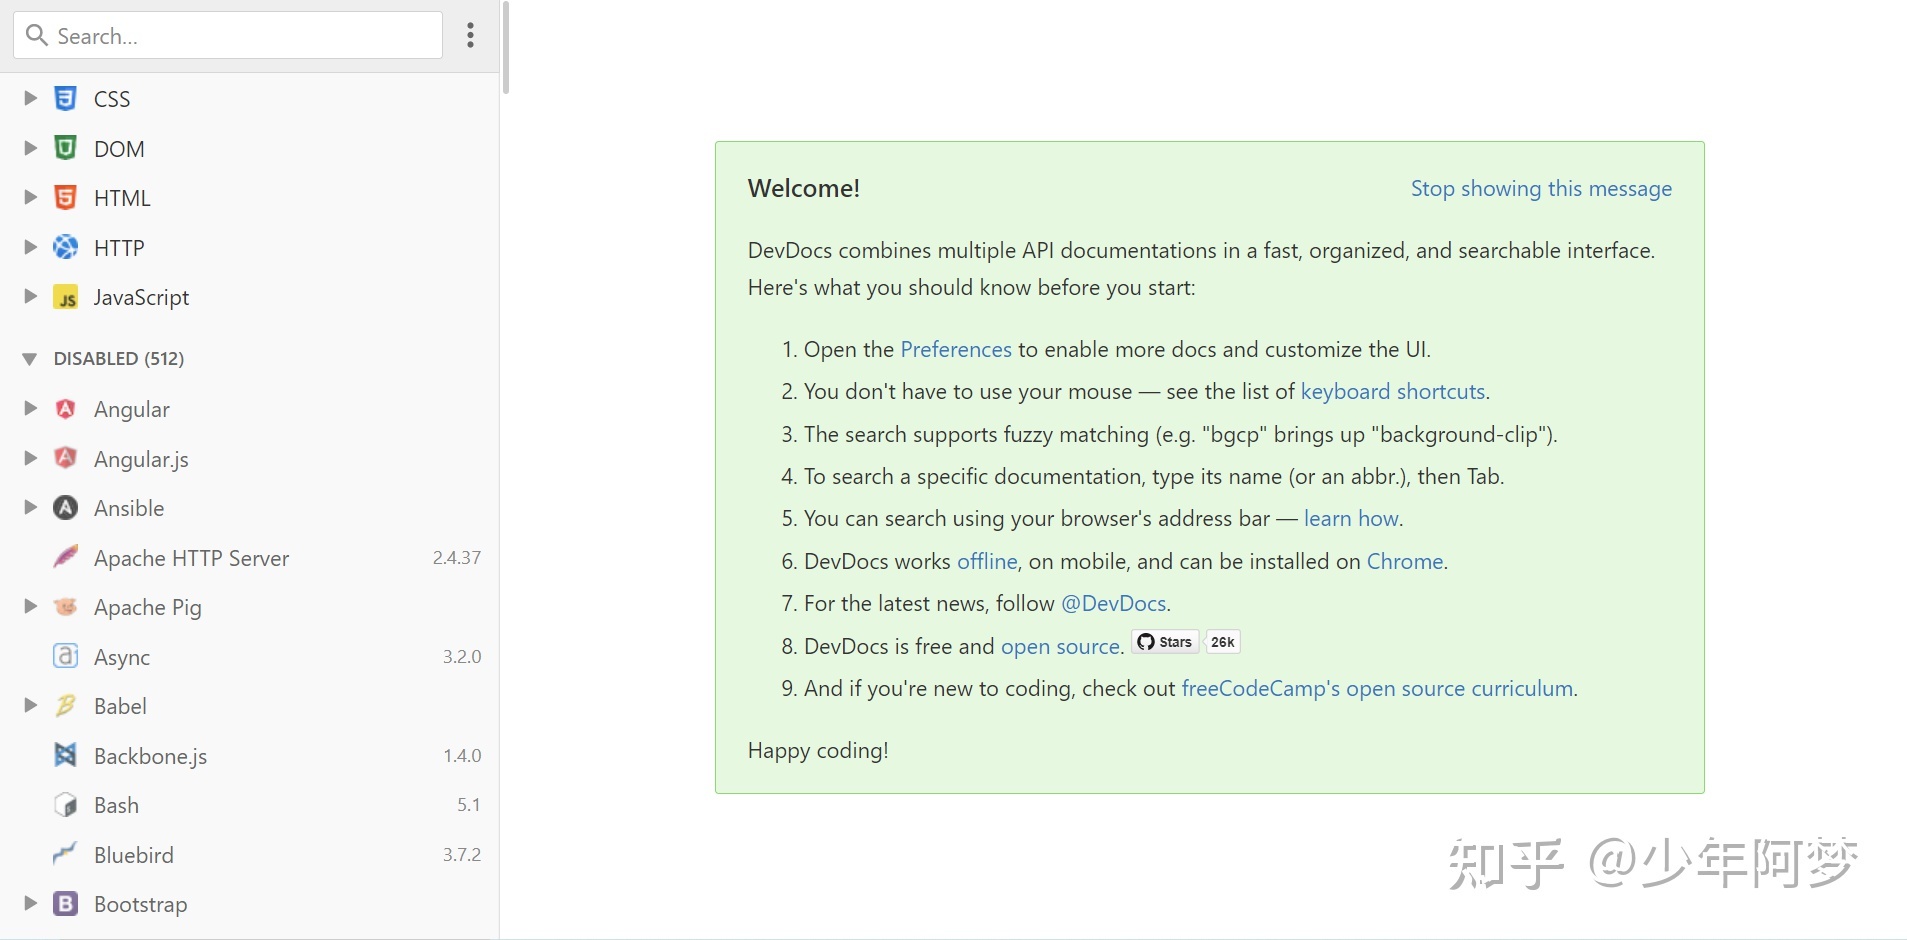Click the CSS documentation icon
1907x940 pixels.
[x=65, y=99]
